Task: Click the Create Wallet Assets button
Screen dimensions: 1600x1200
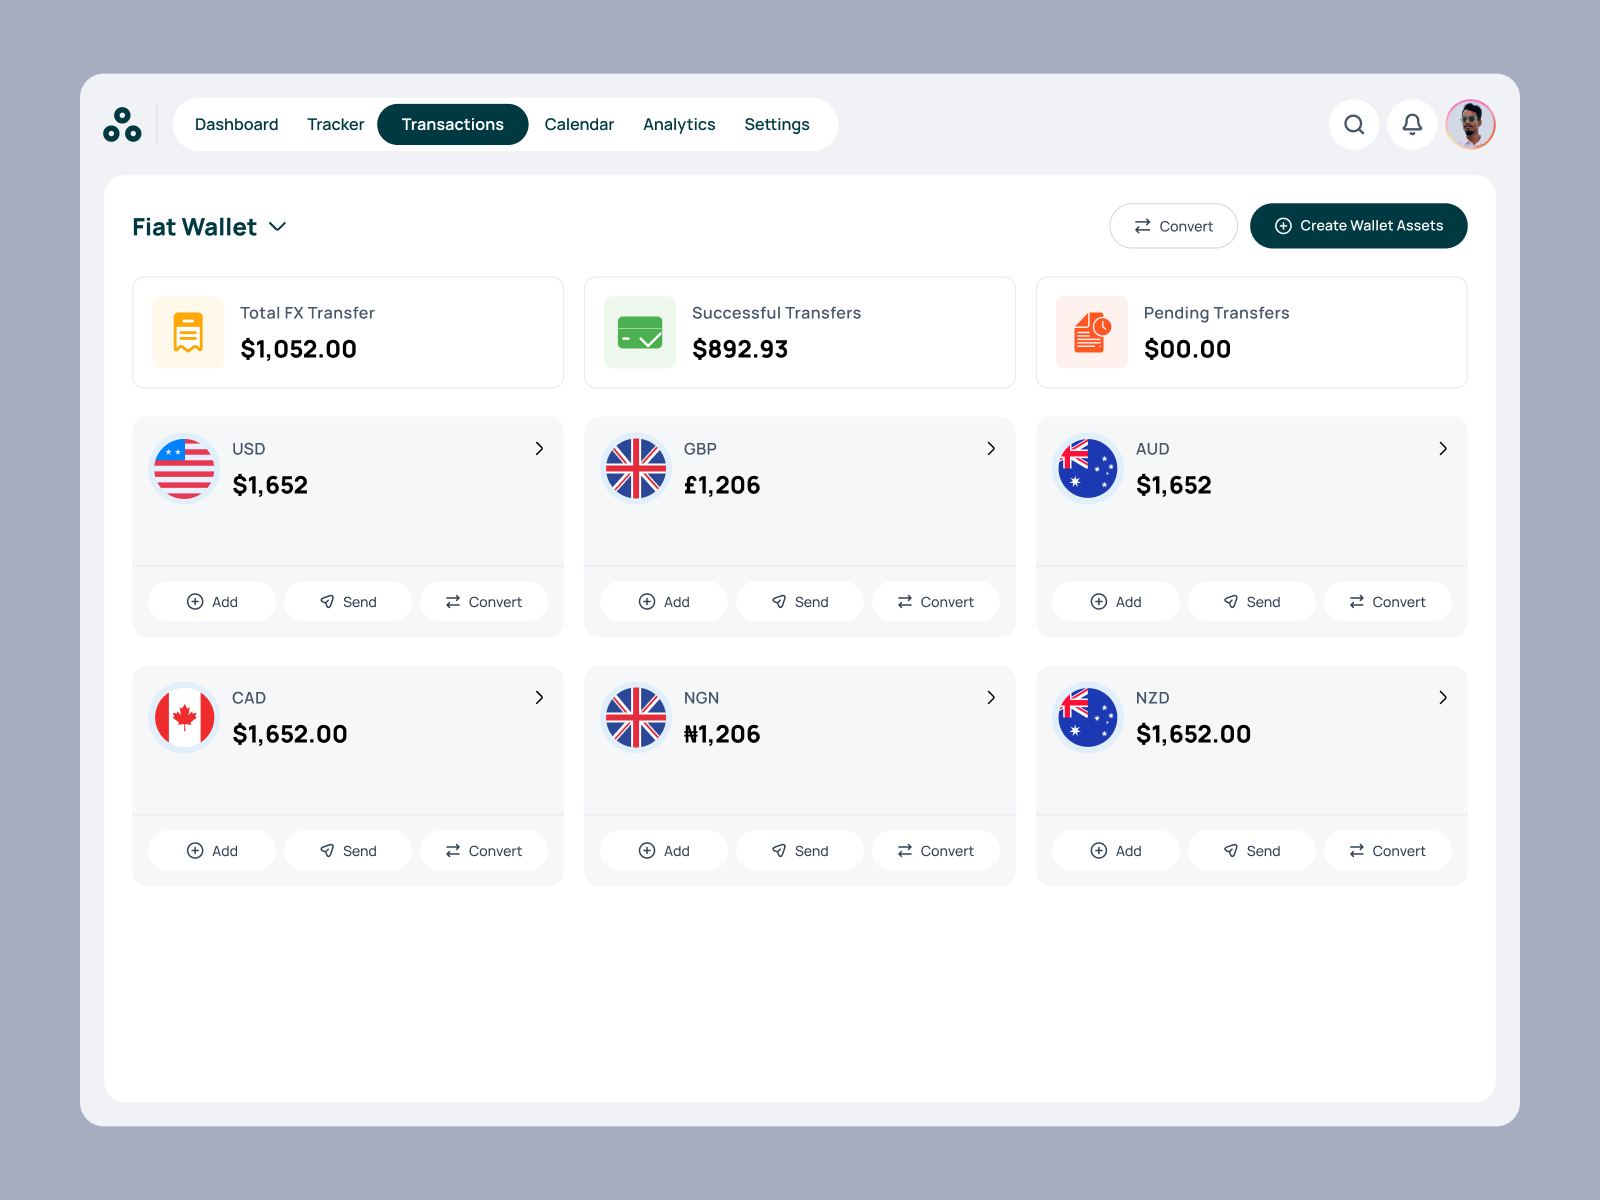Action: click(1358, 226)
